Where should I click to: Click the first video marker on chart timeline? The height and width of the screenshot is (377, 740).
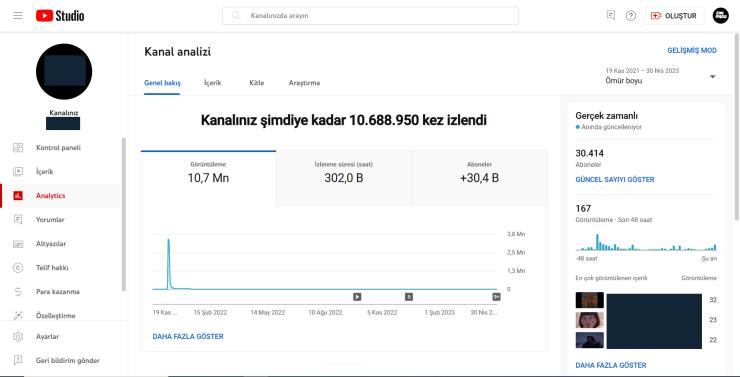pos(357,297)
